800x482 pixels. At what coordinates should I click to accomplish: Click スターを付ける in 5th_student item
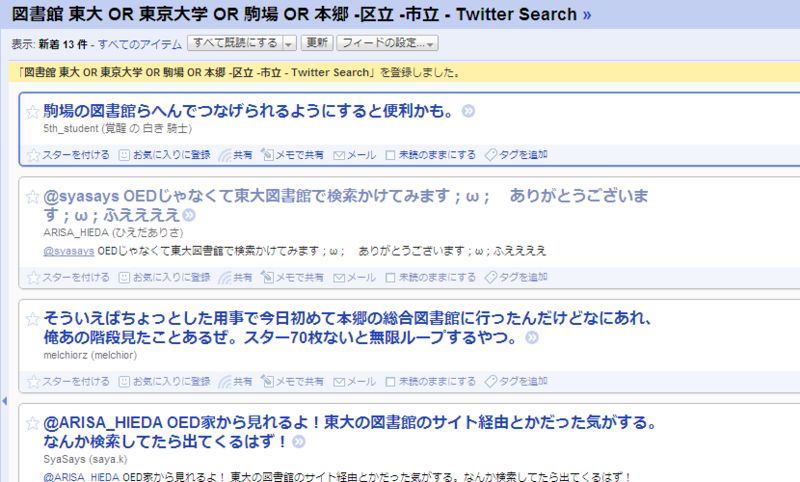point(69,155)
